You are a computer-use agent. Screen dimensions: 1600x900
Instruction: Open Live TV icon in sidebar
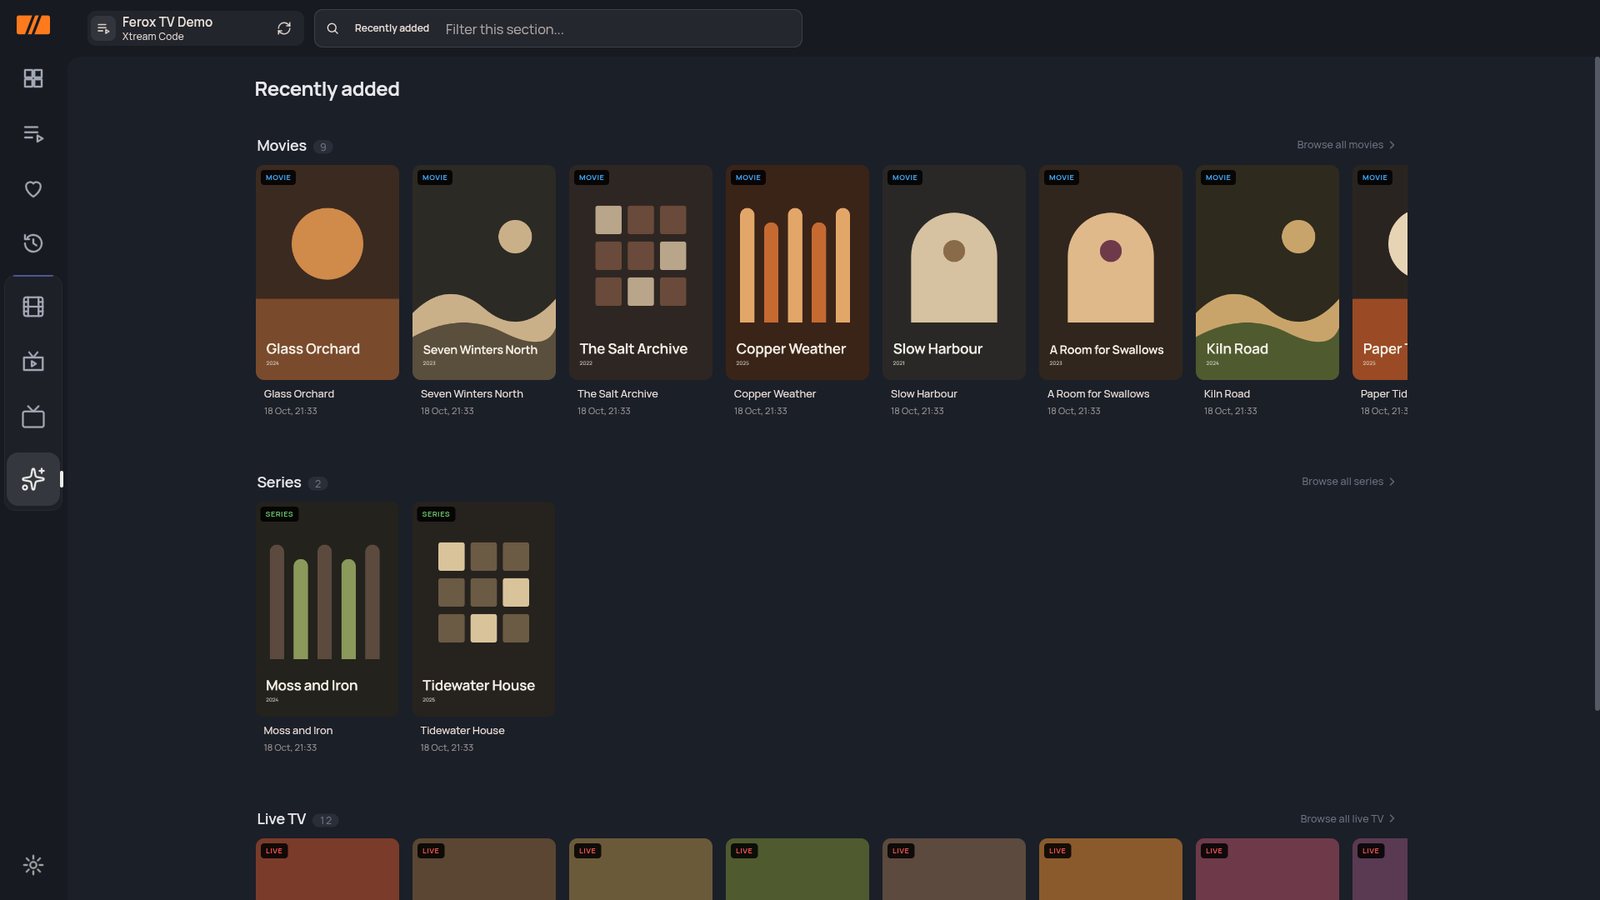(x=33, y=417)
